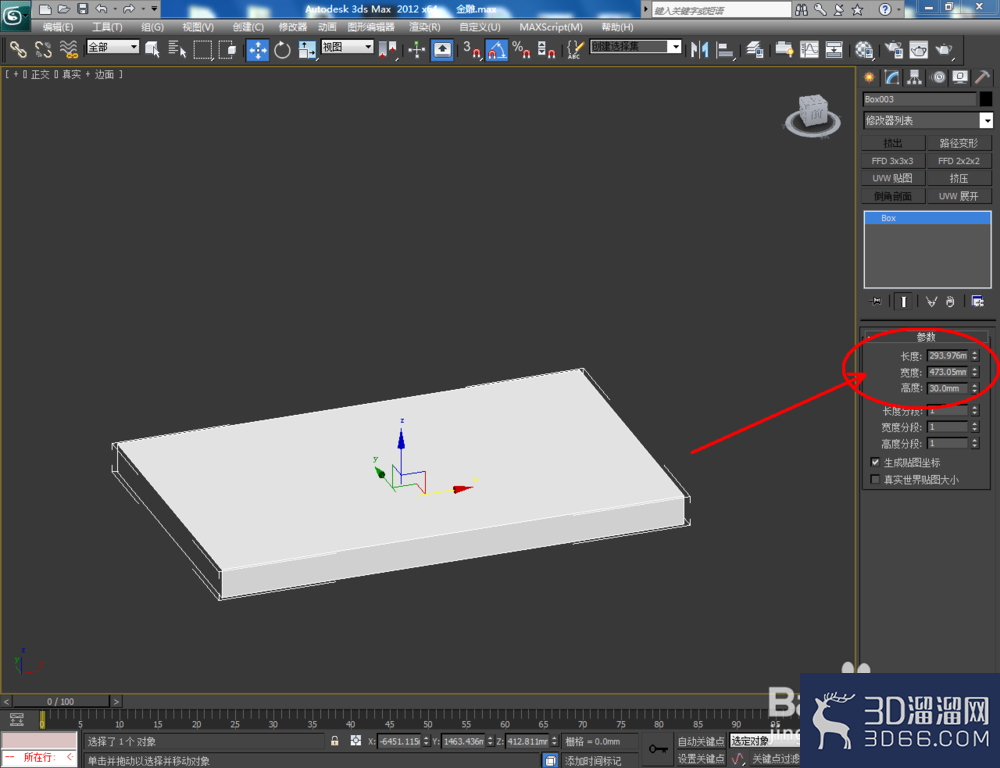Screen dimensions: 1000x768
Task: Open the Layer Manager
Action: [x=755, y=50]
